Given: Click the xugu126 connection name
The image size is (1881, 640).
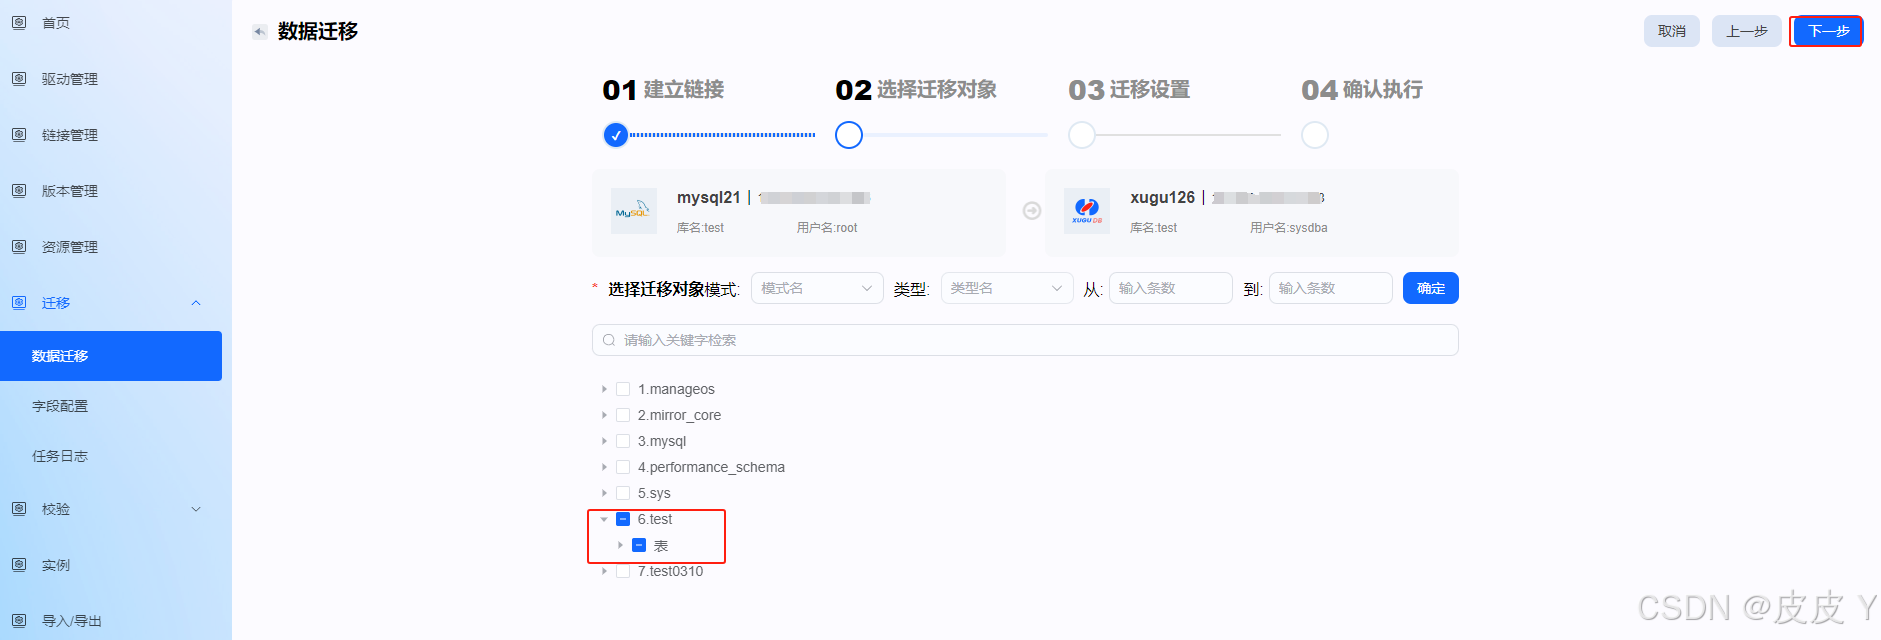Looking at the screenshot, I should (1163, 198).
